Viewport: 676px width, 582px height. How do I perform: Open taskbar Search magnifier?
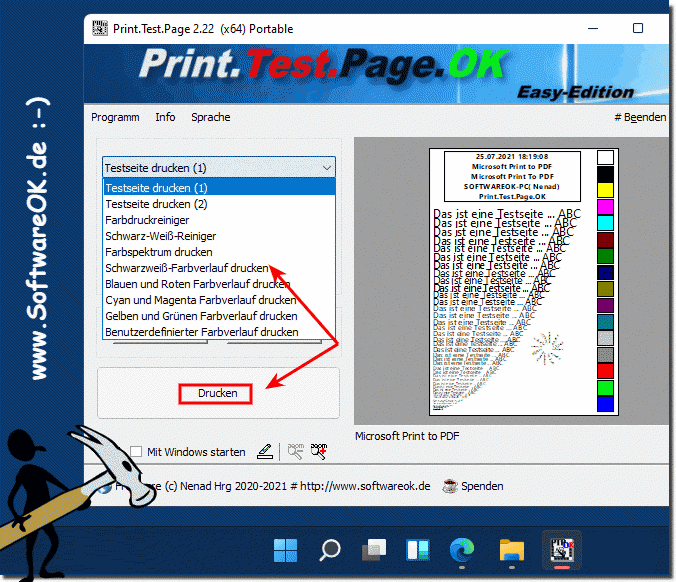tap(330, 551)
